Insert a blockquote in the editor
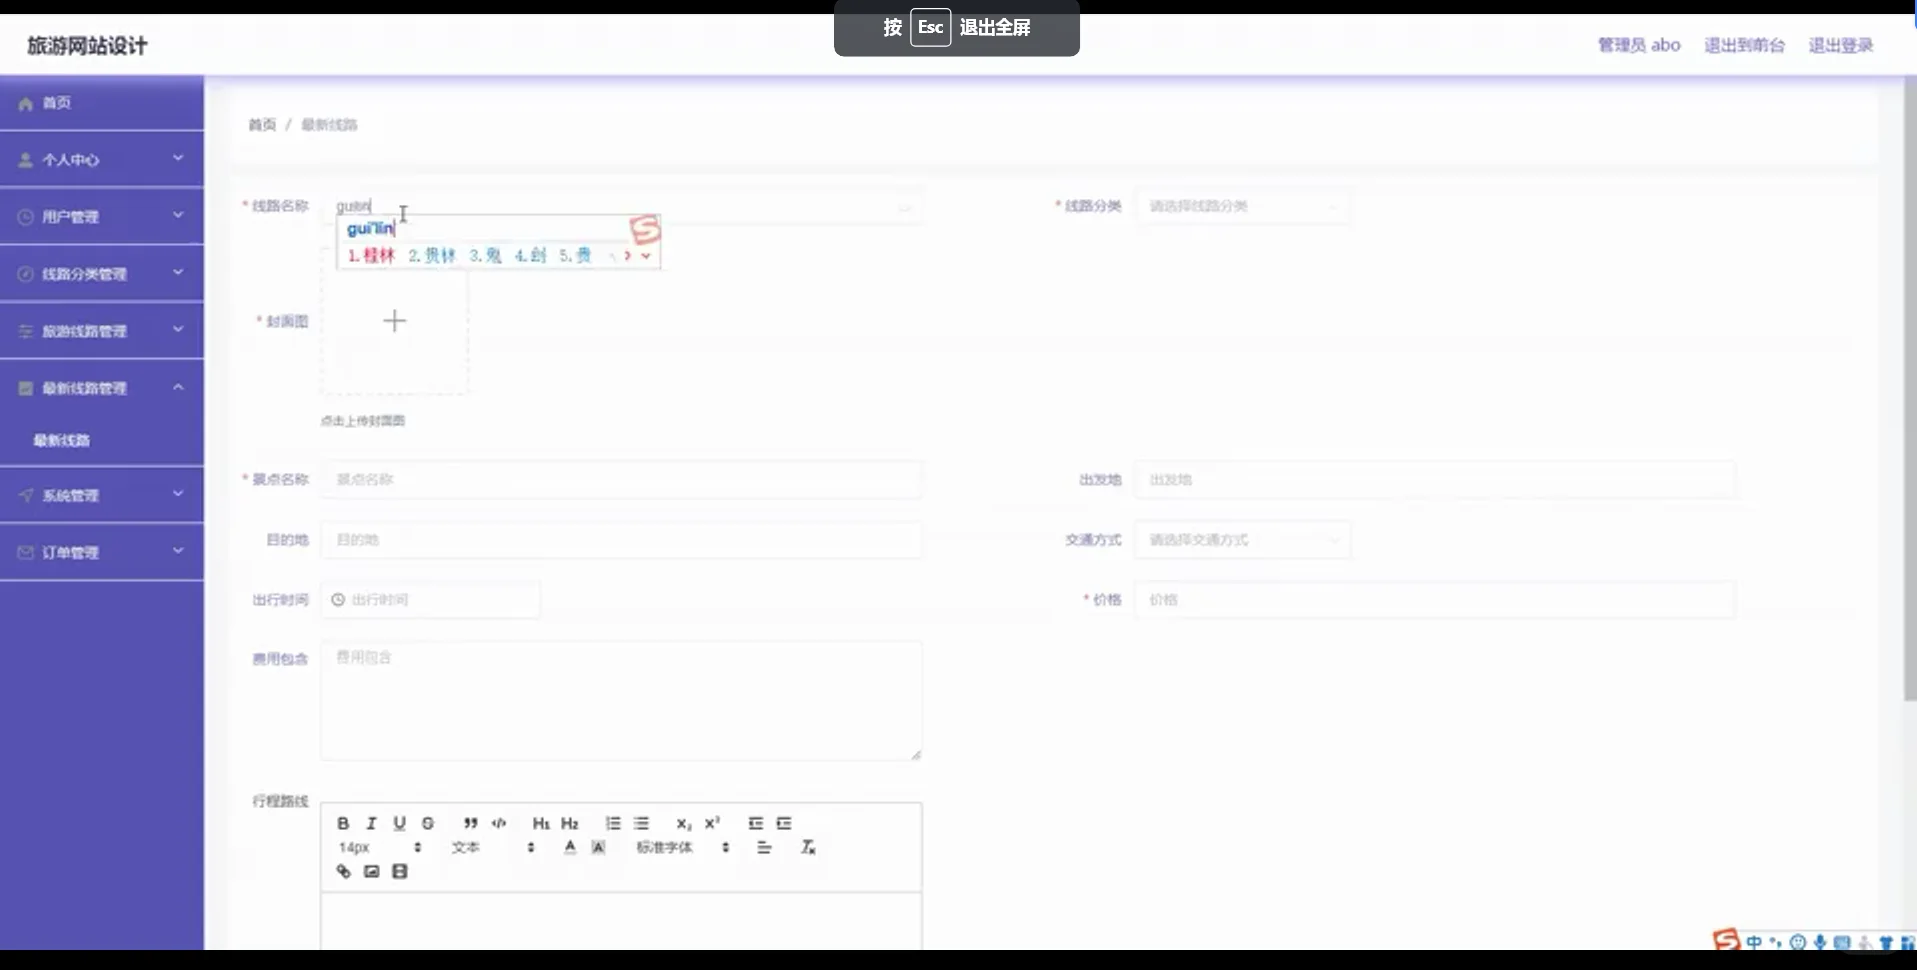 point(470,823)
